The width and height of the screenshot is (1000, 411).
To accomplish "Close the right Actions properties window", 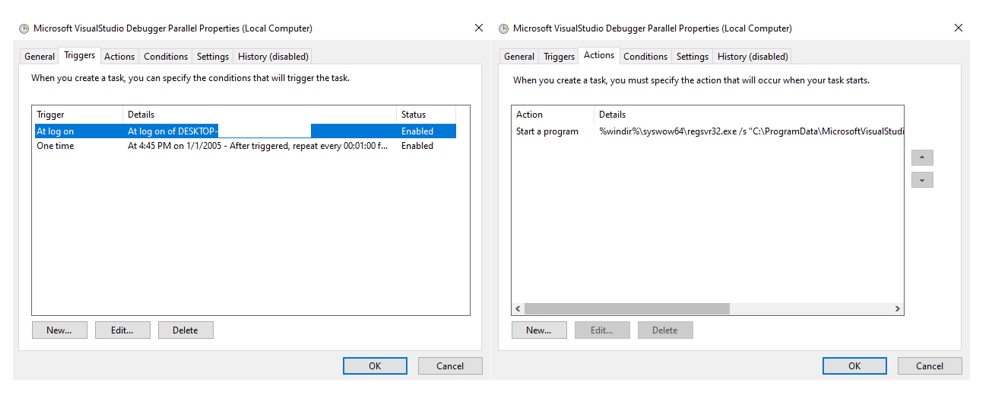I will (958, 28).
